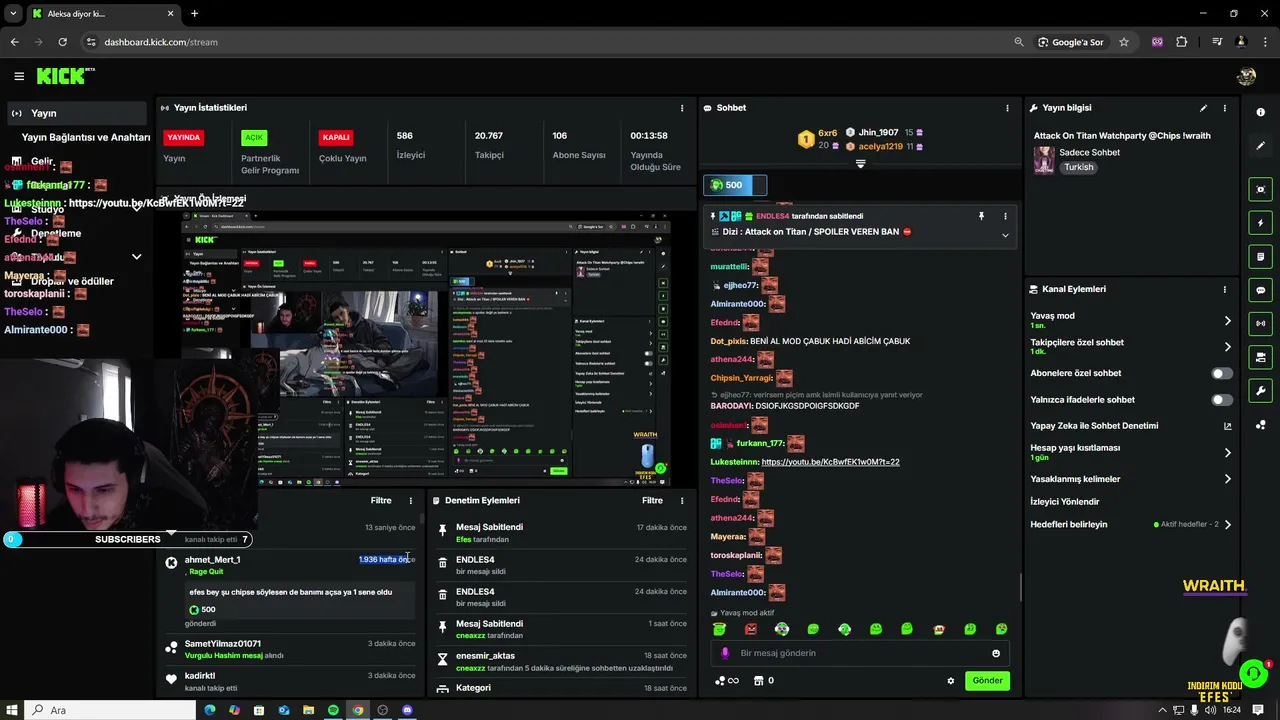Expand Hesap yaşı kısıtlaması settings
This screenshot has width=1280, height=720.
[x=1228, y=453]
